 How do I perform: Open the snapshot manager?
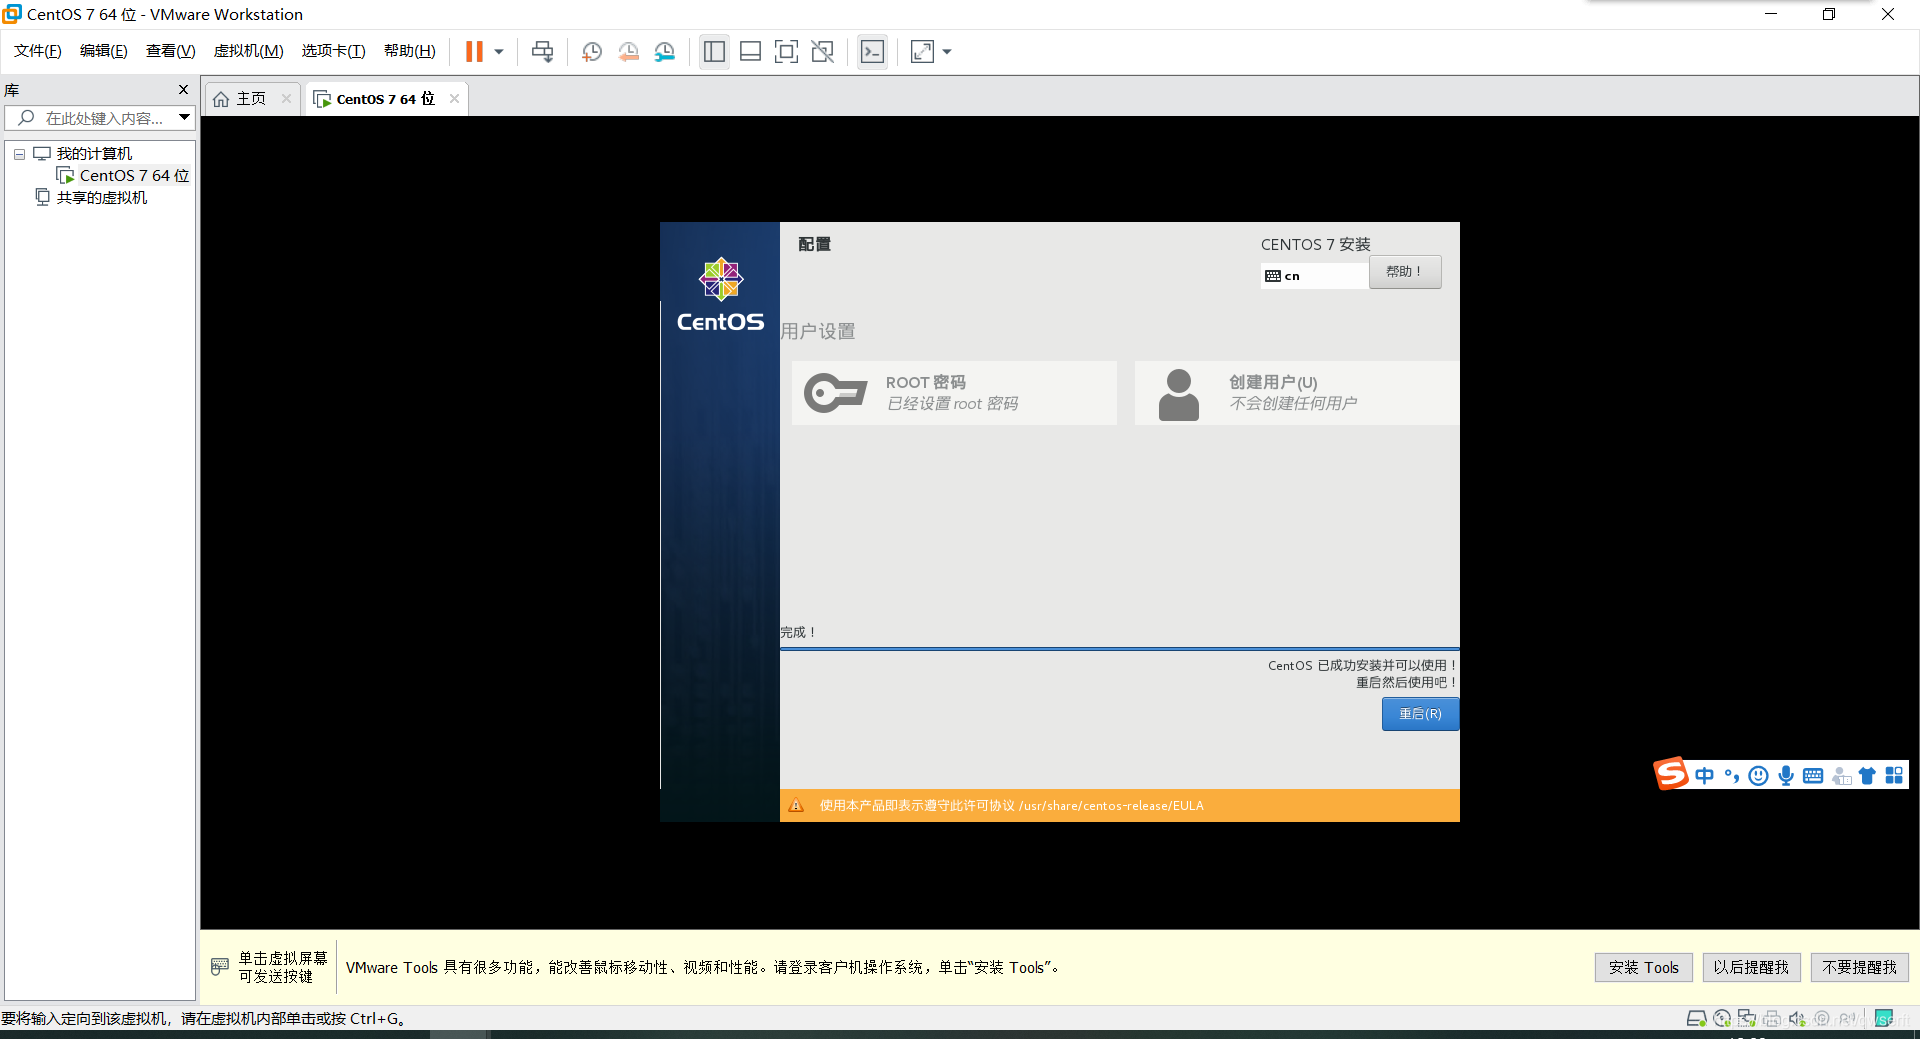665,52
